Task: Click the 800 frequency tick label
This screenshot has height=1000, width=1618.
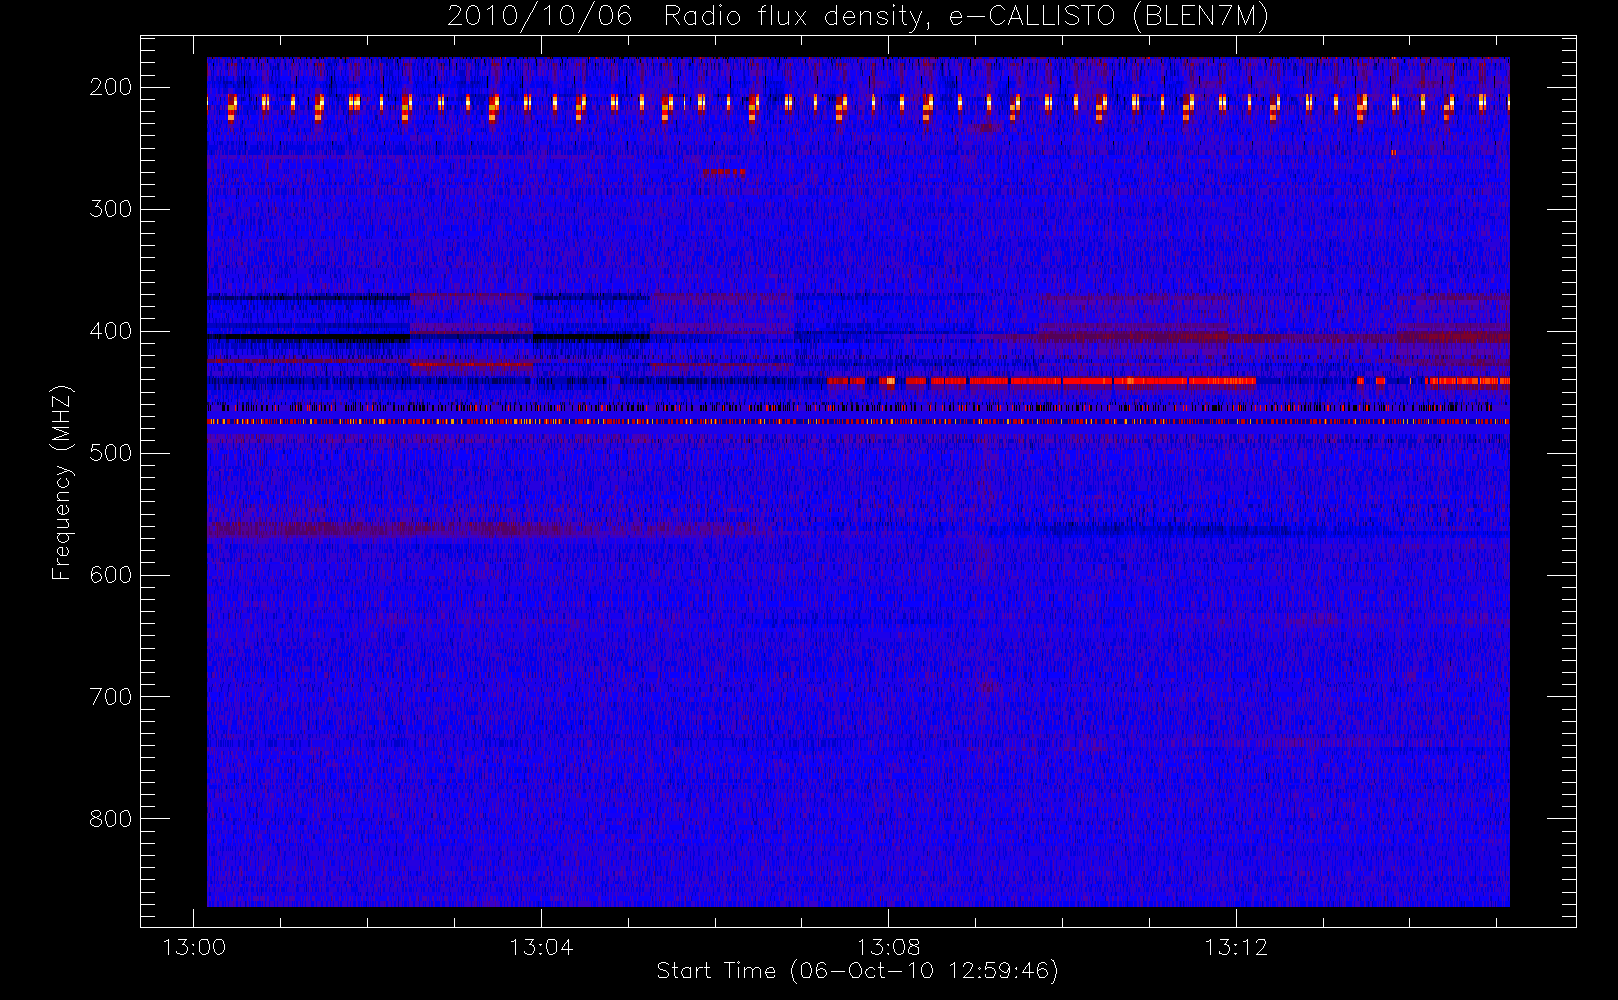Action: click(111, 819)
